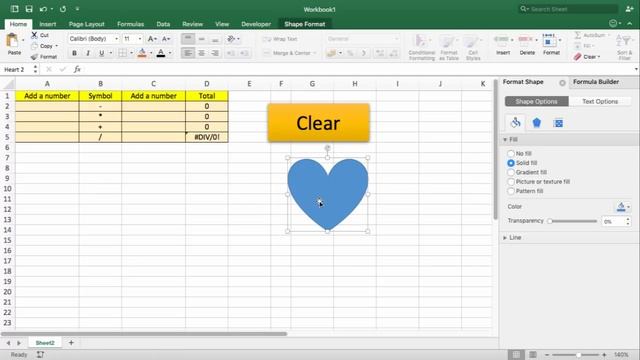The width and height of the screenshot is (640, 360).
Task: Click the Save icon in title bar
Action: 29,9
